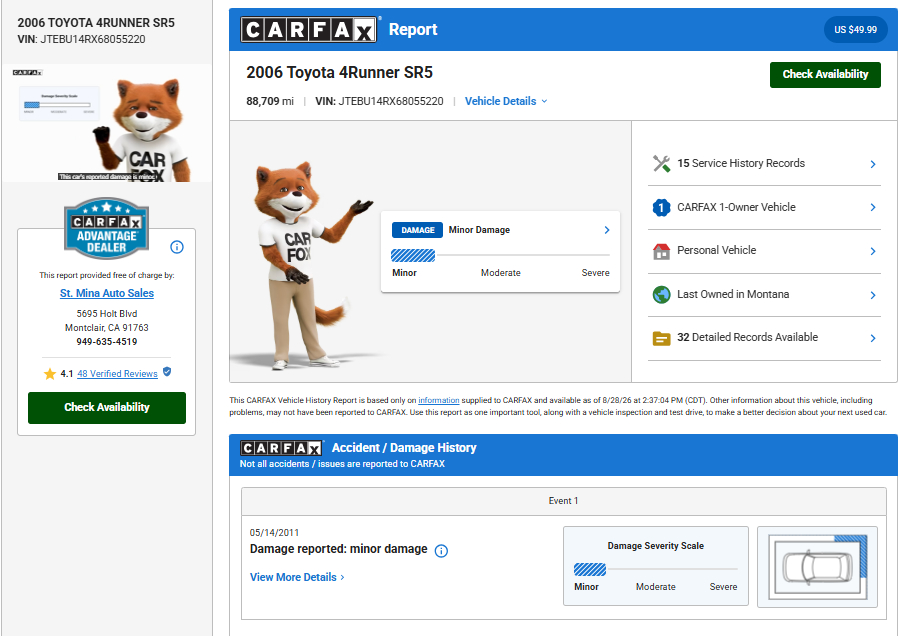The height and width of the screenshot is (636, 900).
Task: Click the CARFAX Advantage Dealer badge
Action: click(x=106, y=228)
